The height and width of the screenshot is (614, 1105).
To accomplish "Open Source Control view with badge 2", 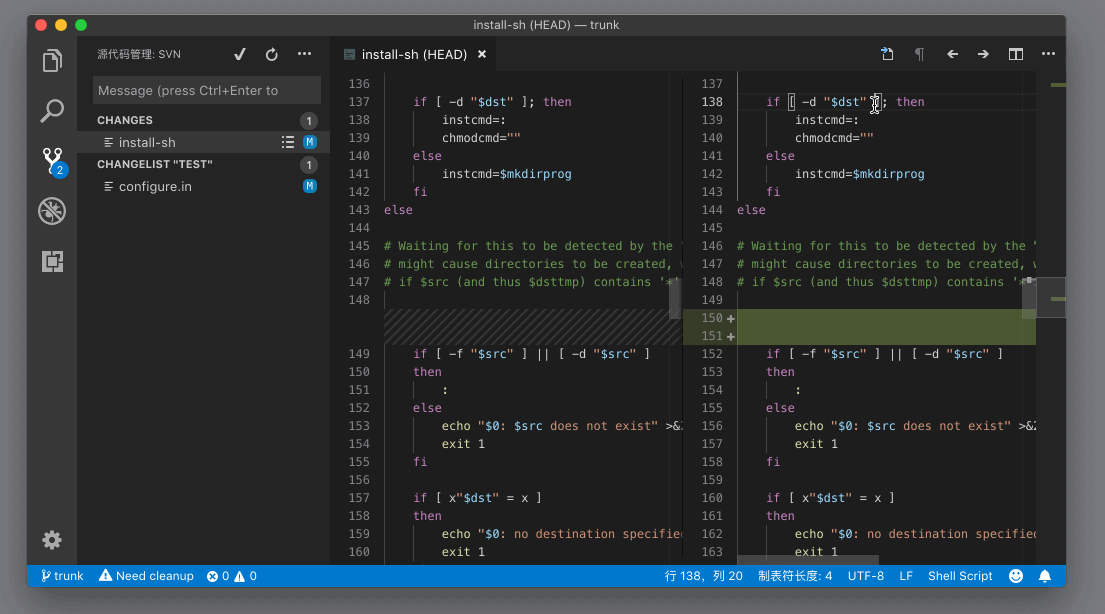I will pyautogui.click(x=52, y=160).
